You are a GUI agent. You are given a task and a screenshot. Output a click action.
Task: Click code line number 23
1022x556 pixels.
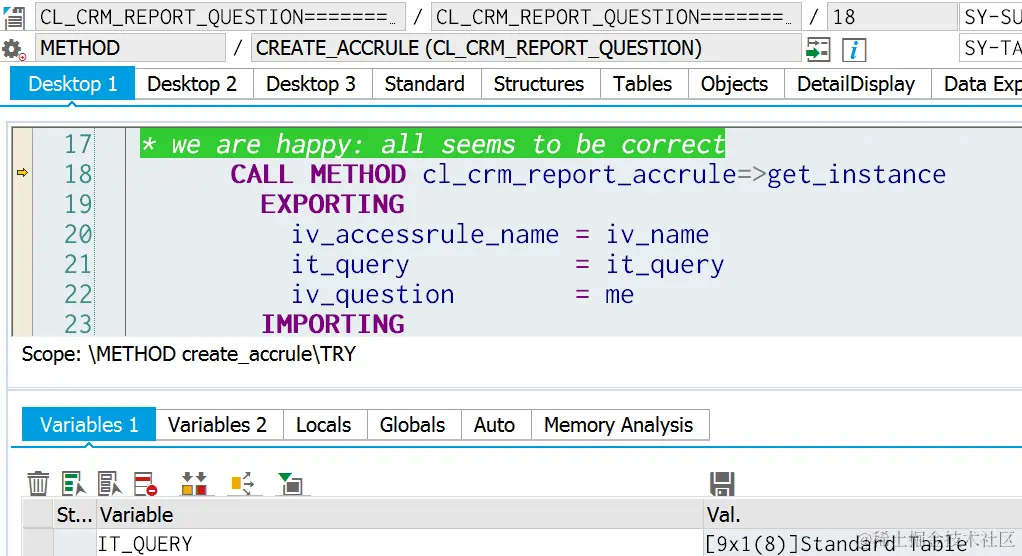click(78, 324)
